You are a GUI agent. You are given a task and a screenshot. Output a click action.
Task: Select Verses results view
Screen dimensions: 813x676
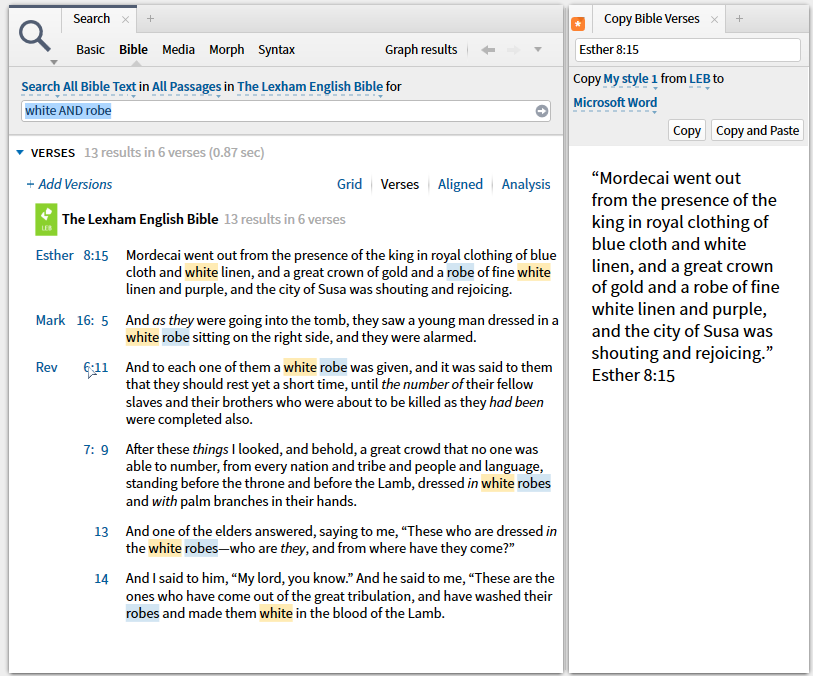400,184
